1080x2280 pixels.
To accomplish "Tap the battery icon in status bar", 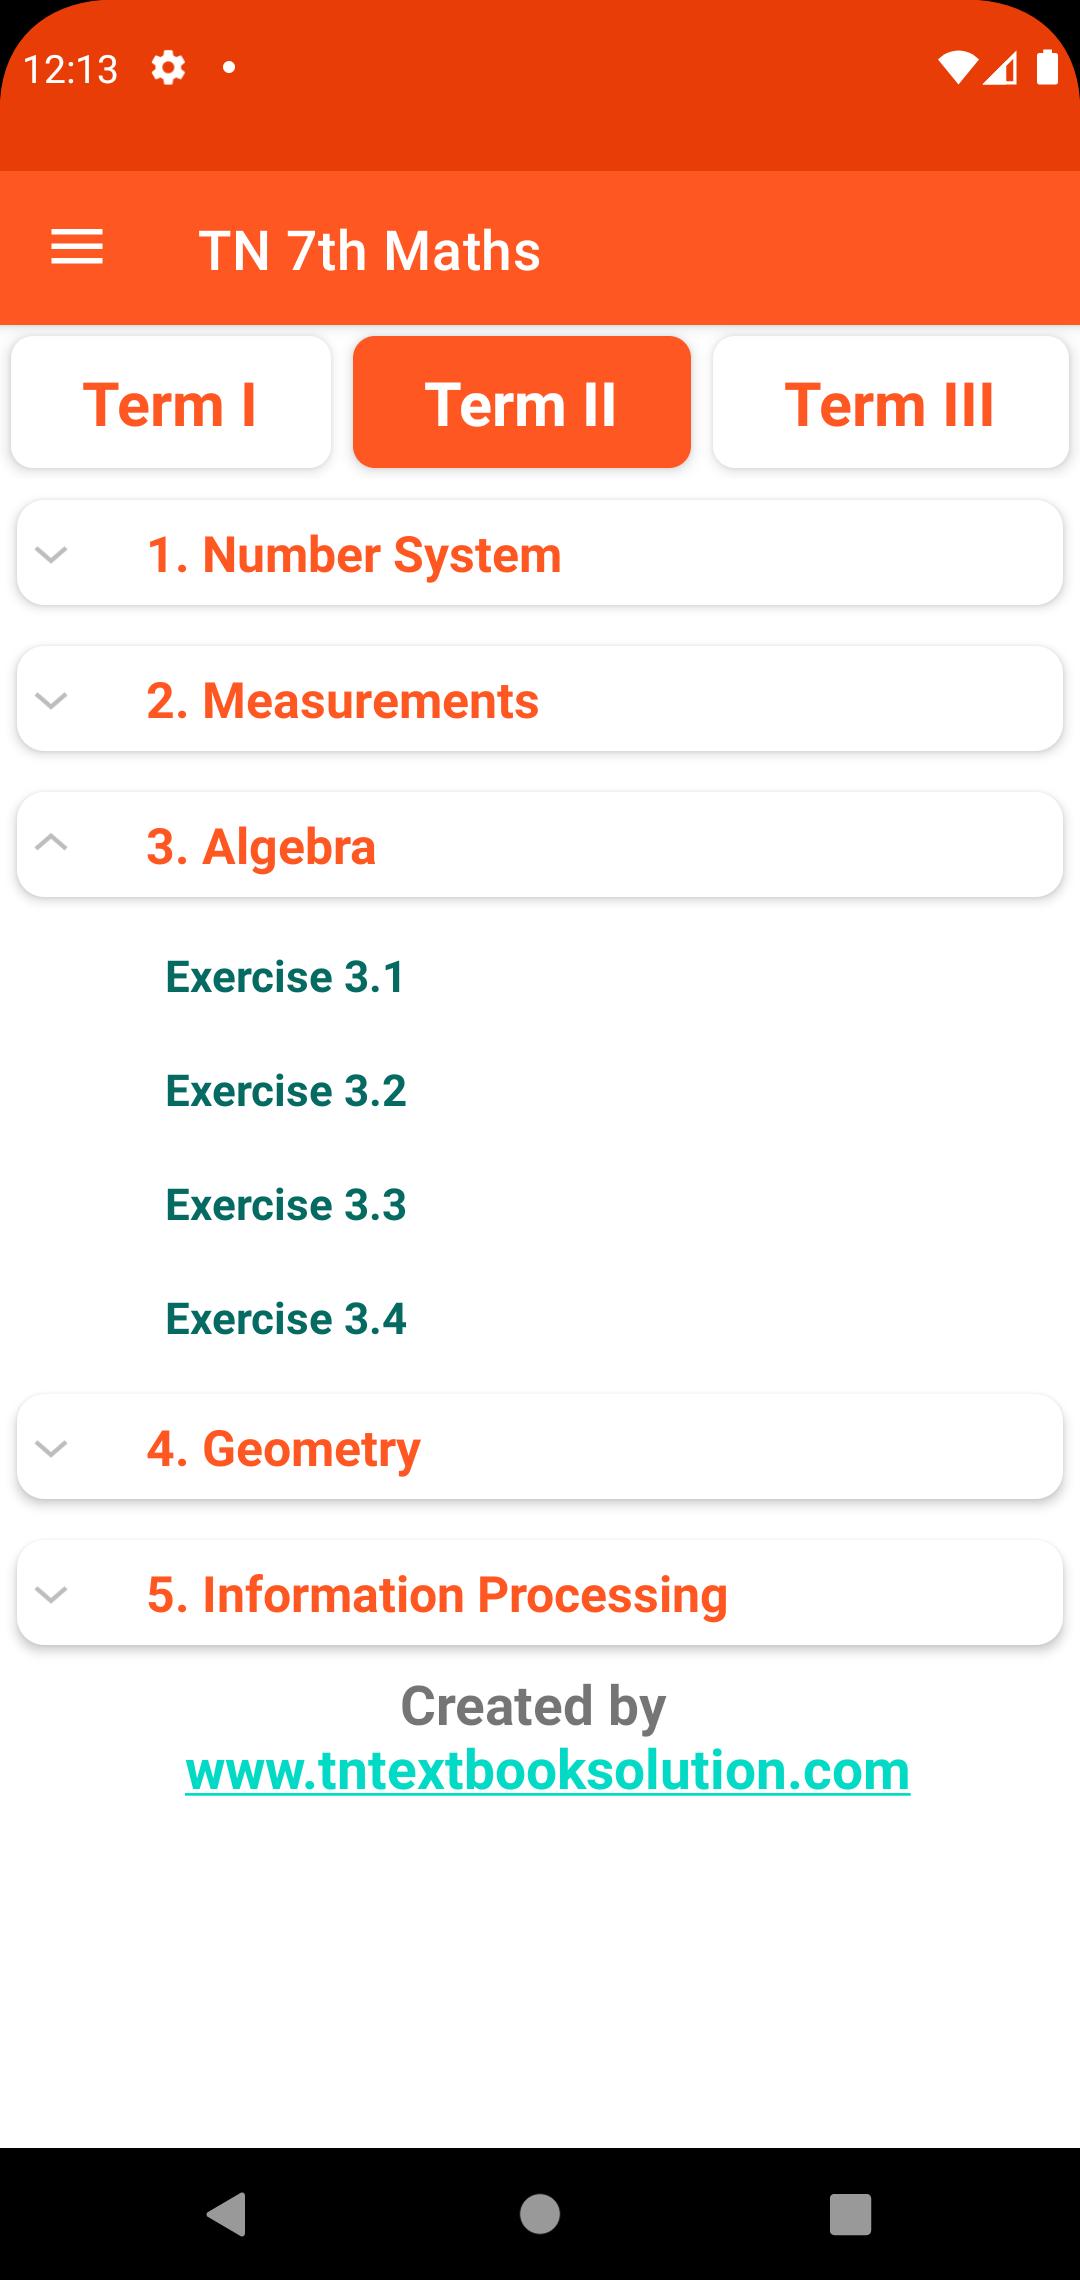I will pos(1047,67).
